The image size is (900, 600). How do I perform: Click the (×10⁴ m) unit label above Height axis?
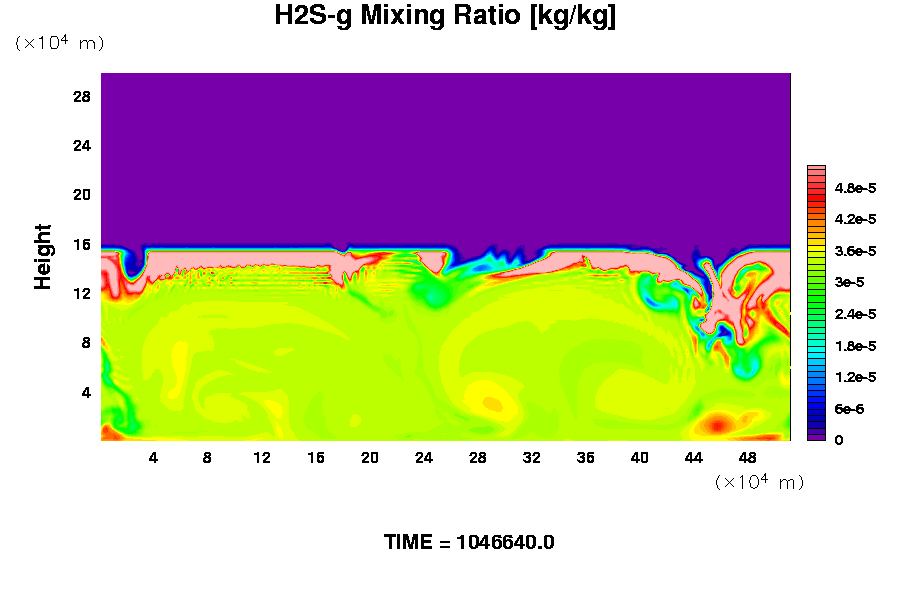pos(59,43)
